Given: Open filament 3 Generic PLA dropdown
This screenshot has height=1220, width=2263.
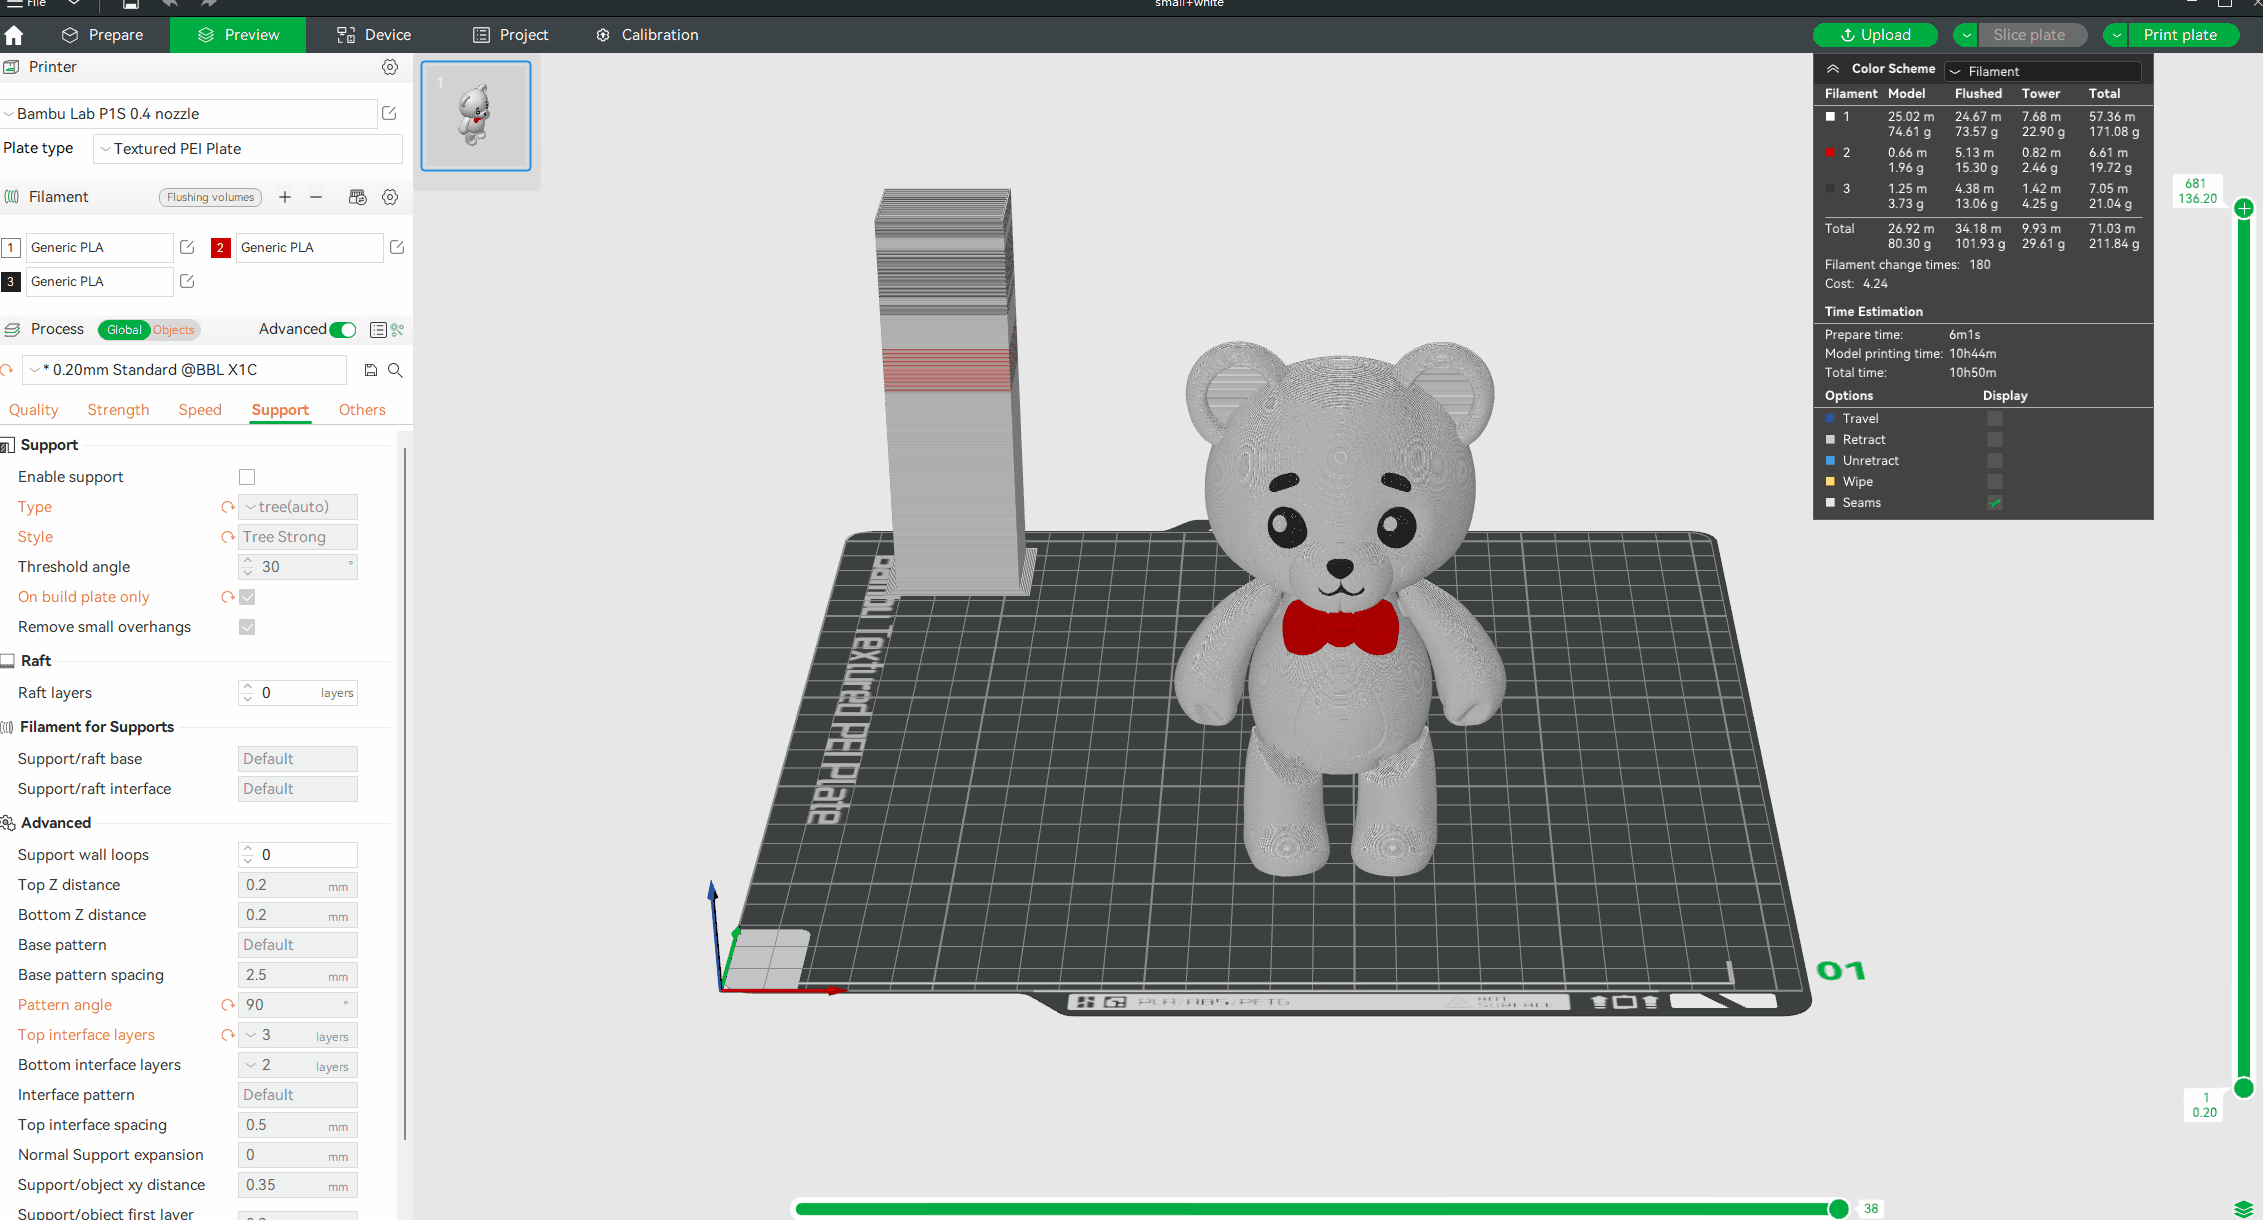Looking at the screenshot, I should (x=99, y=281).
